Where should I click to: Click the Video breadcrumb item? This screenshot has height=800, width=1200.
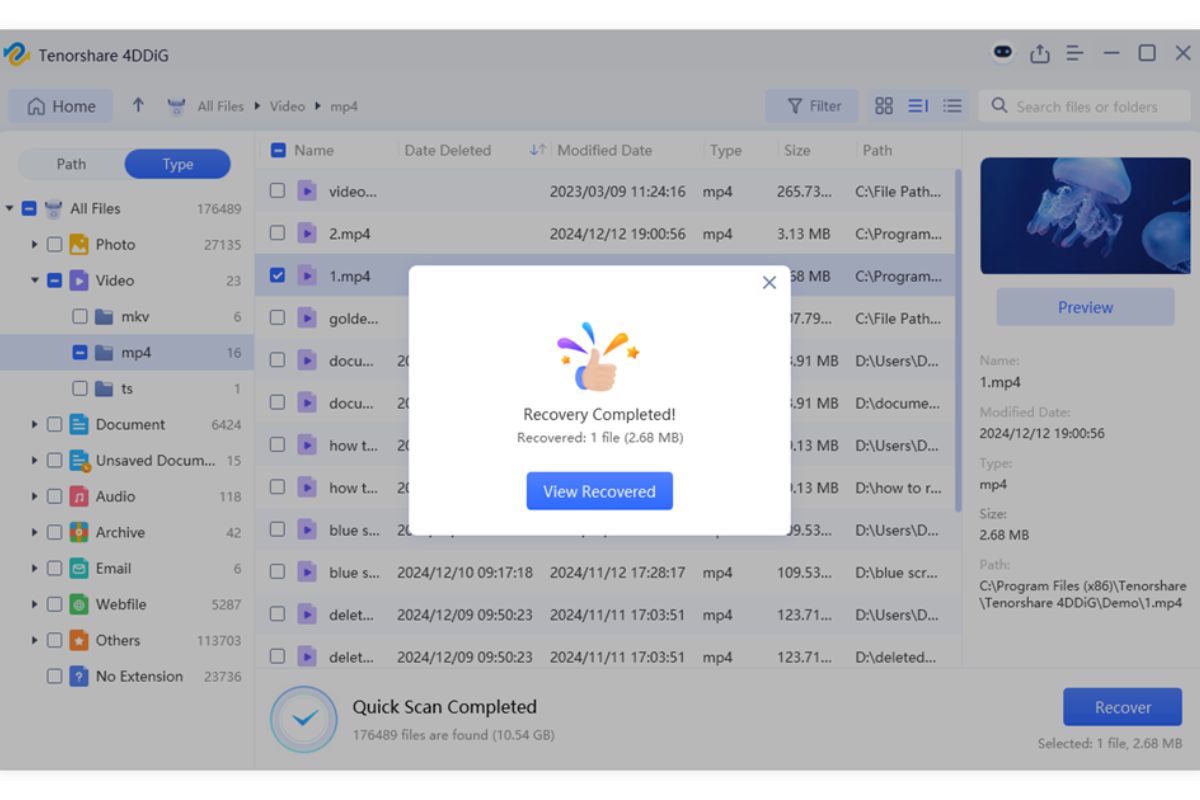pos(287,106)
